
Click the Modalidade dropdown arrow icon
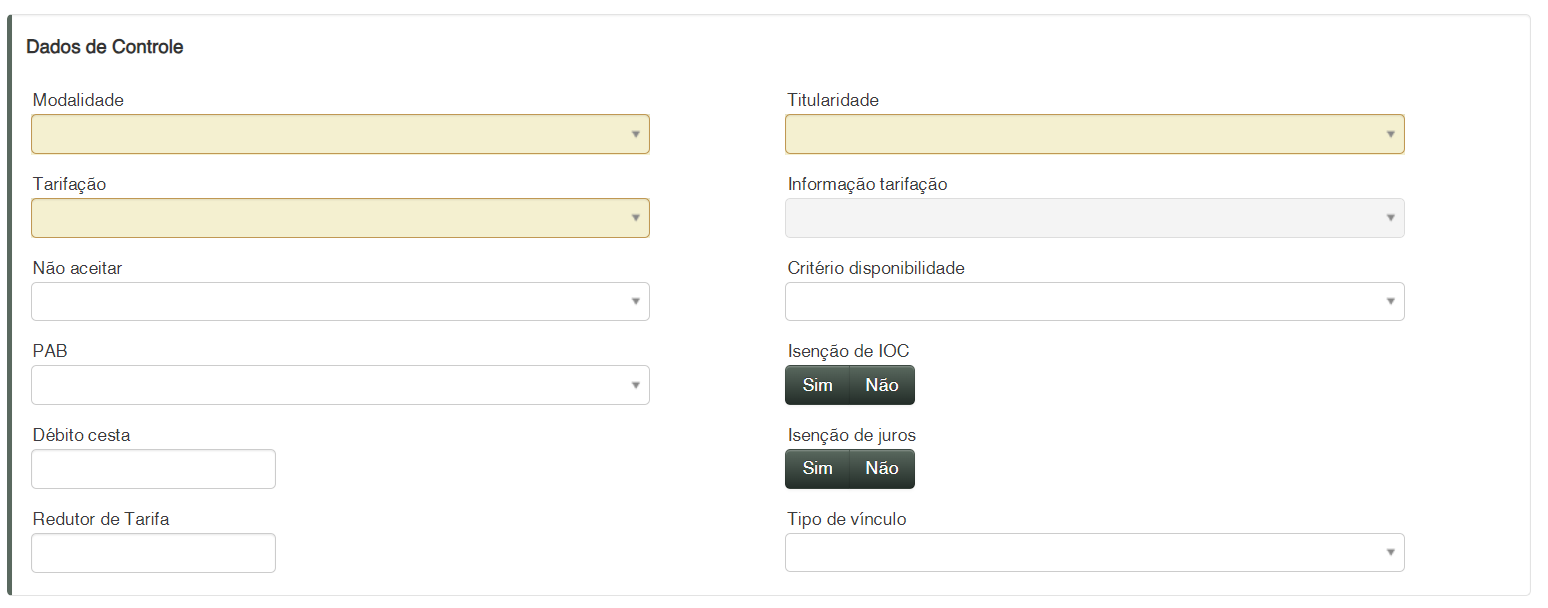[x=636, y=134]
